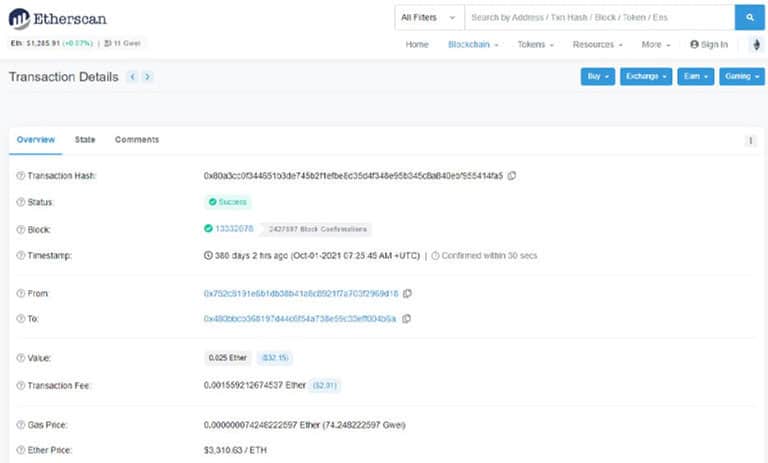Open the Gaming dropdown button
Image resolution: width=768 pixels, height=463 pixels.
click(x=742, y=76)
